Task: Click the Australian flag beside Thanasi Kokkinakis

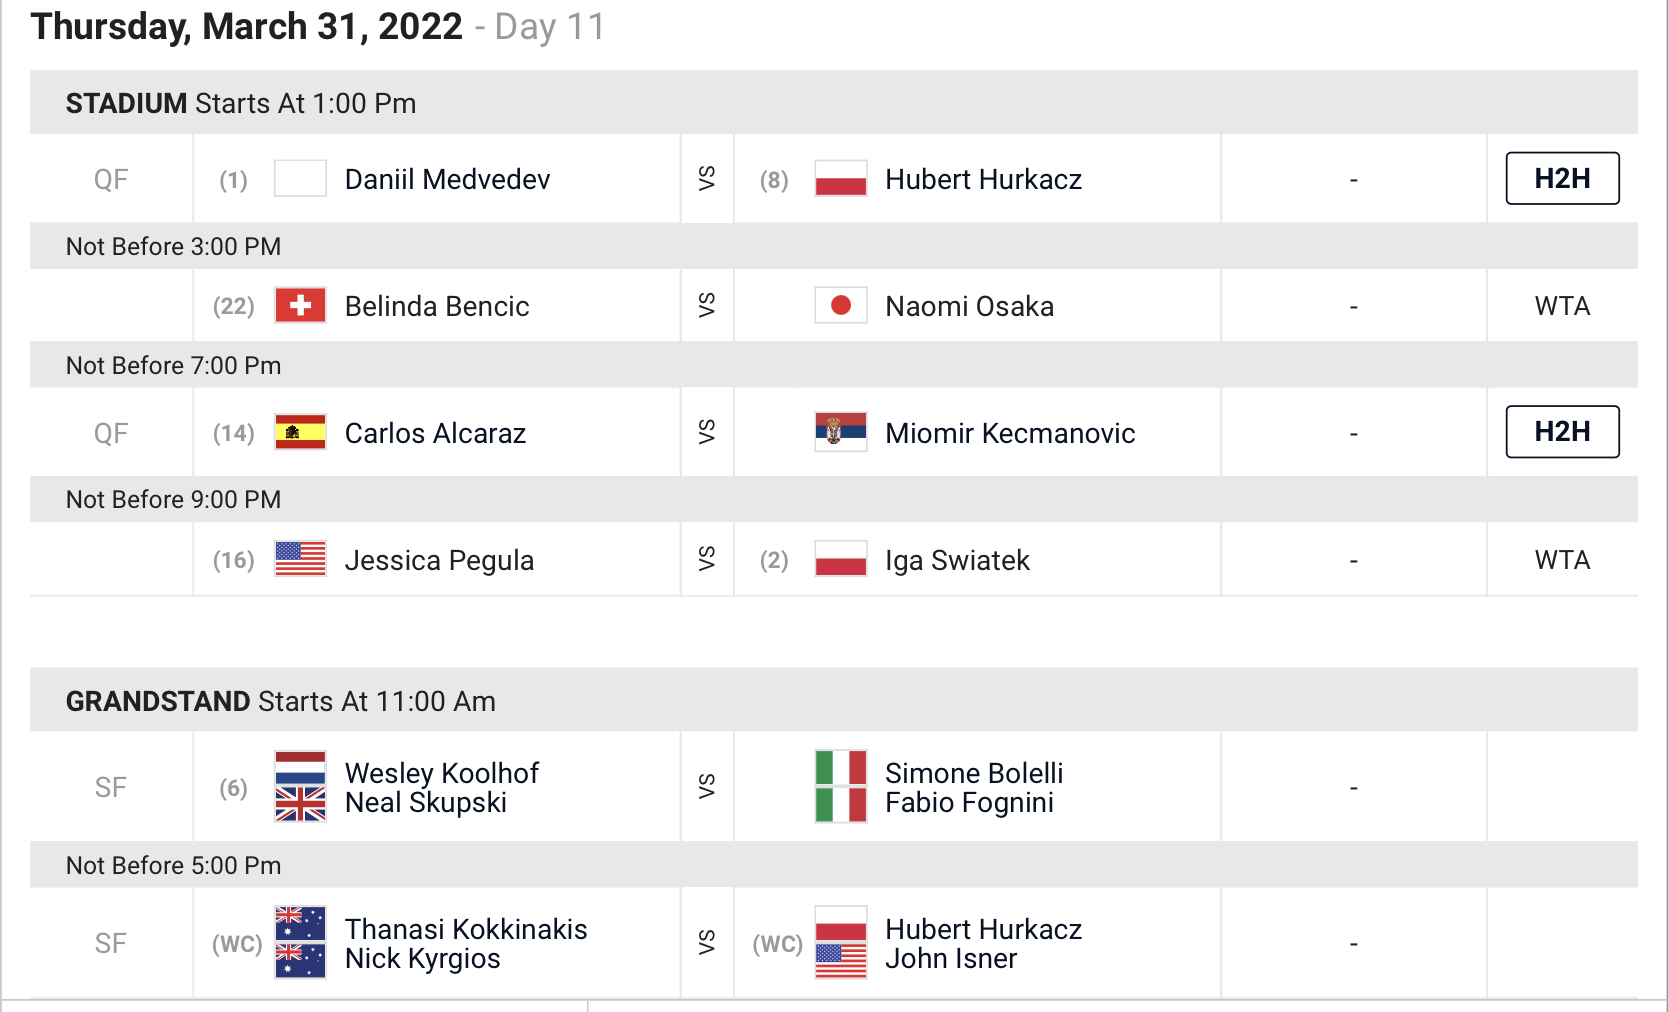Action: coord(300,924)
